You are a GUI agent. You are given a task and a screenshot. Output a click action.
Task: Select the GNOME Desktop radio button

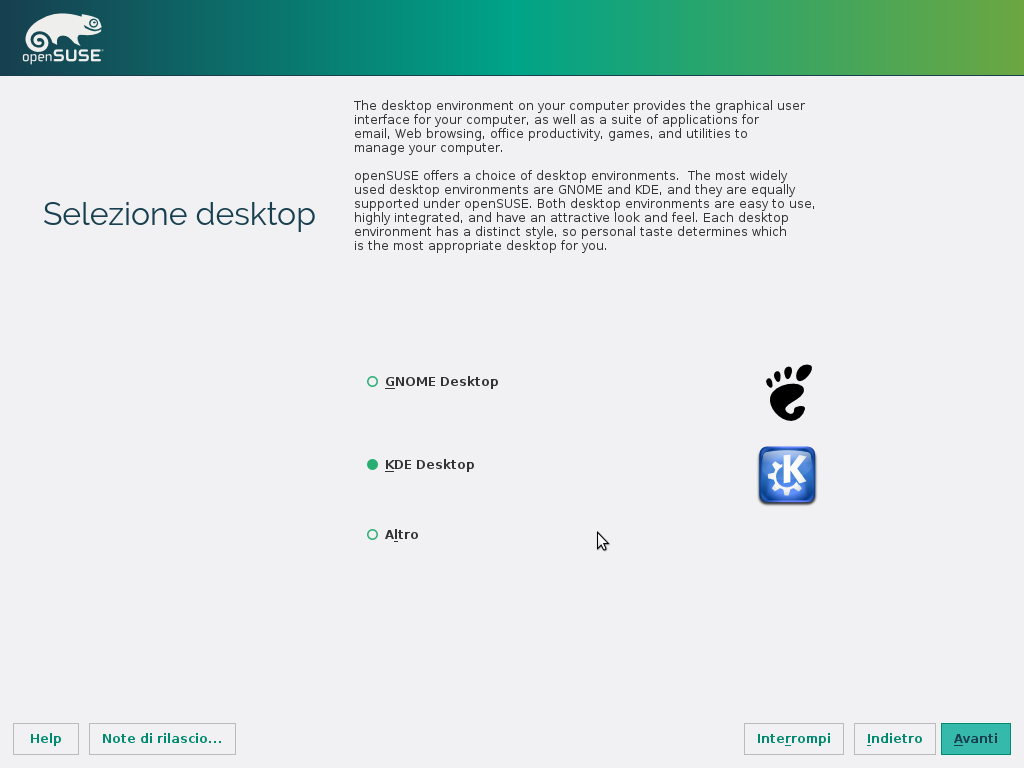tap(372, 381)
